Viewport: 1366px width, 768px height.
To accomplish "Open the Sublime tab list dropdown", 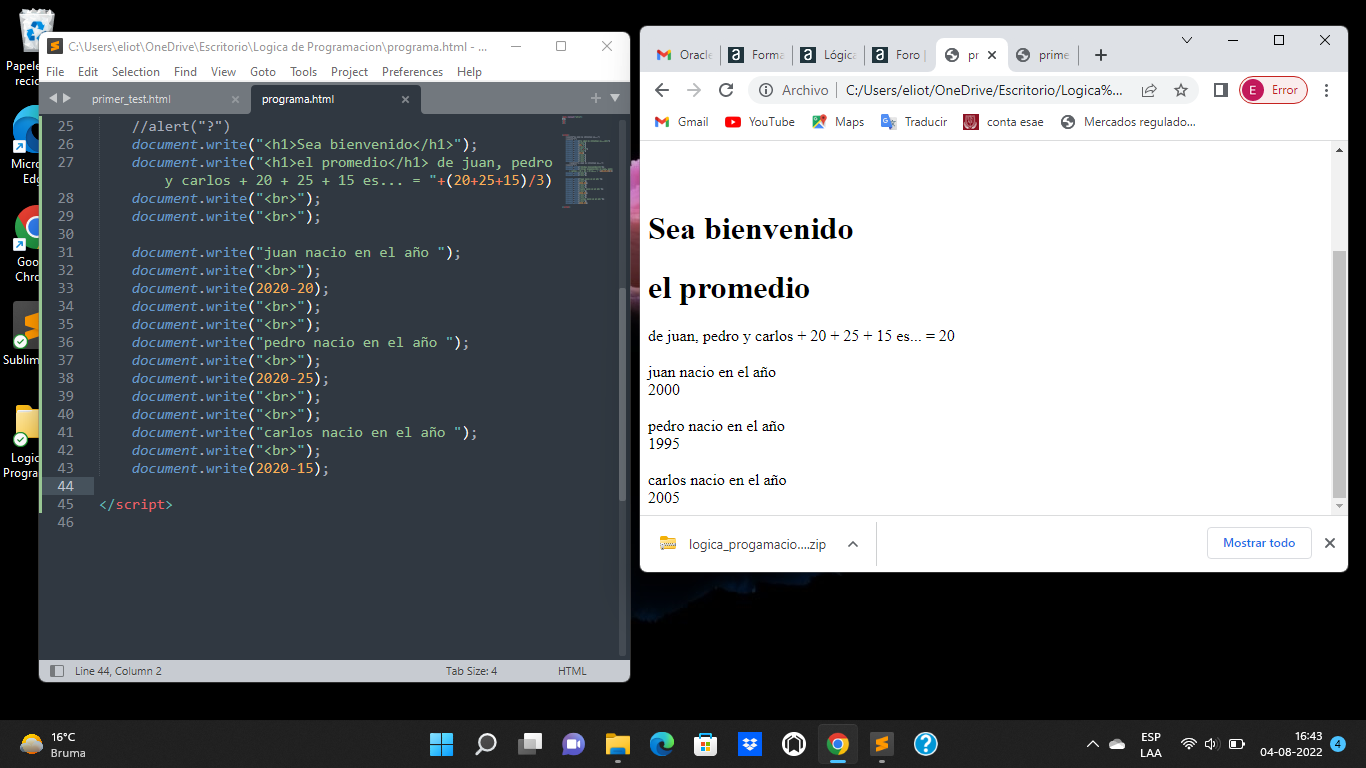I will click(x=615, y=98).
